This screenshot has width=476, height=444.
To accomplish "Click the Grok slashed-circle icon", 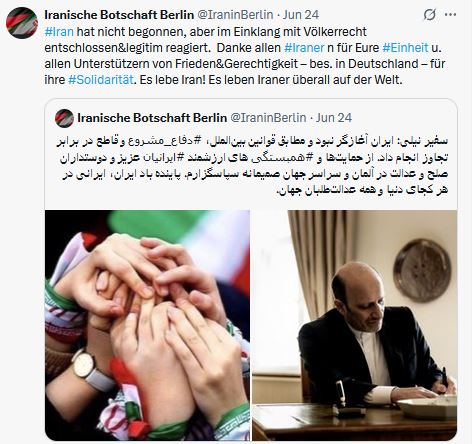I will pyautogui.click(x=430, y=15).
